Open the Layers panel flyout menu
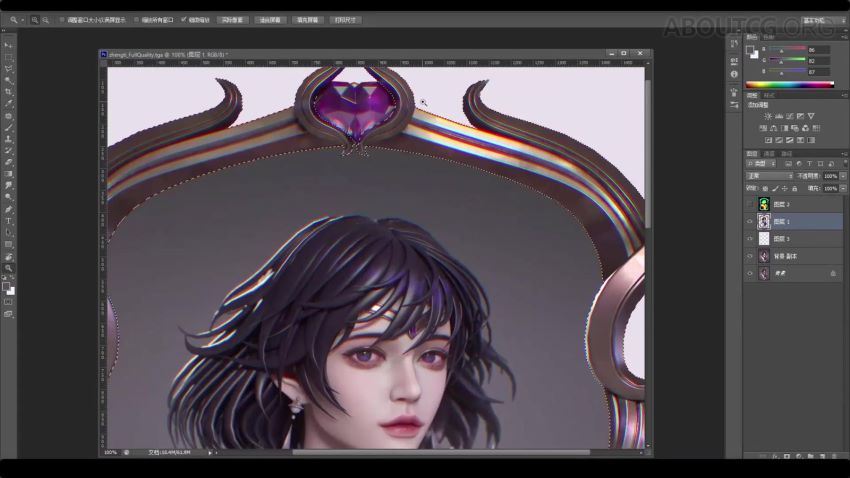 click(x=844, y=154)
